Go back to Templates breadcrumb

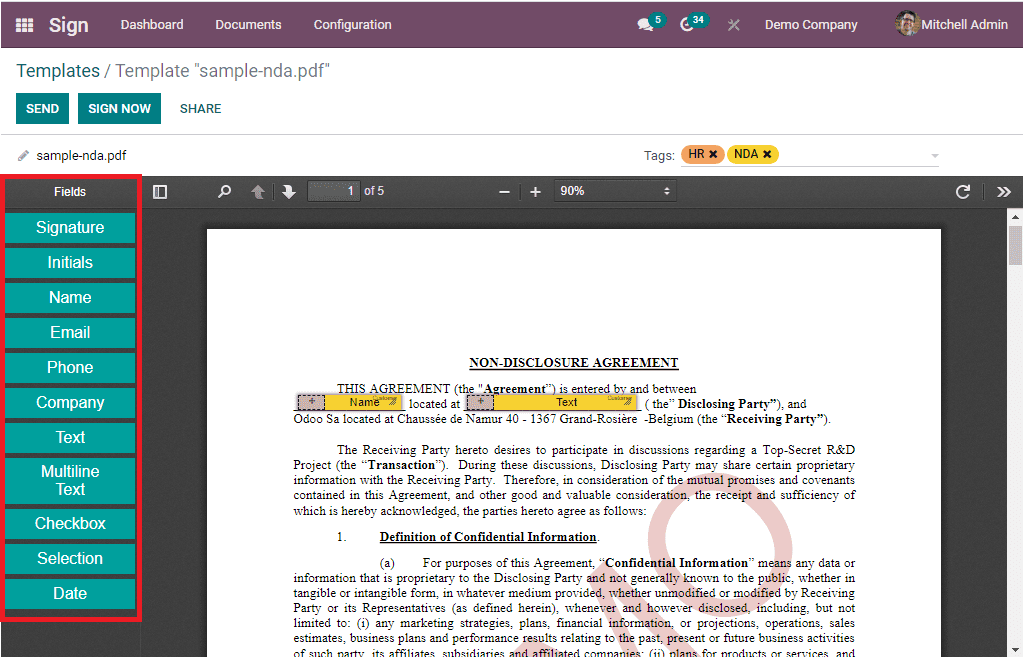(58, 70)
